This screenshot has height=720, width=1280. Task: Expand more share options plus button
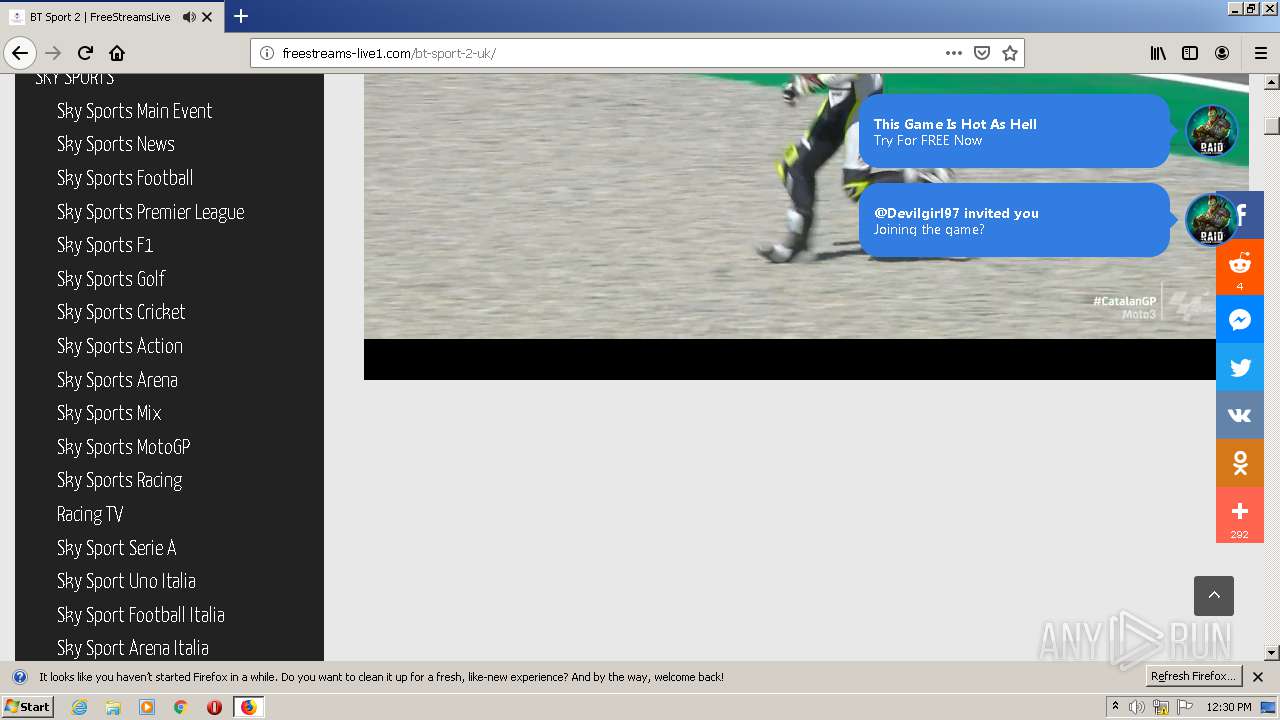pos(1240,515)
